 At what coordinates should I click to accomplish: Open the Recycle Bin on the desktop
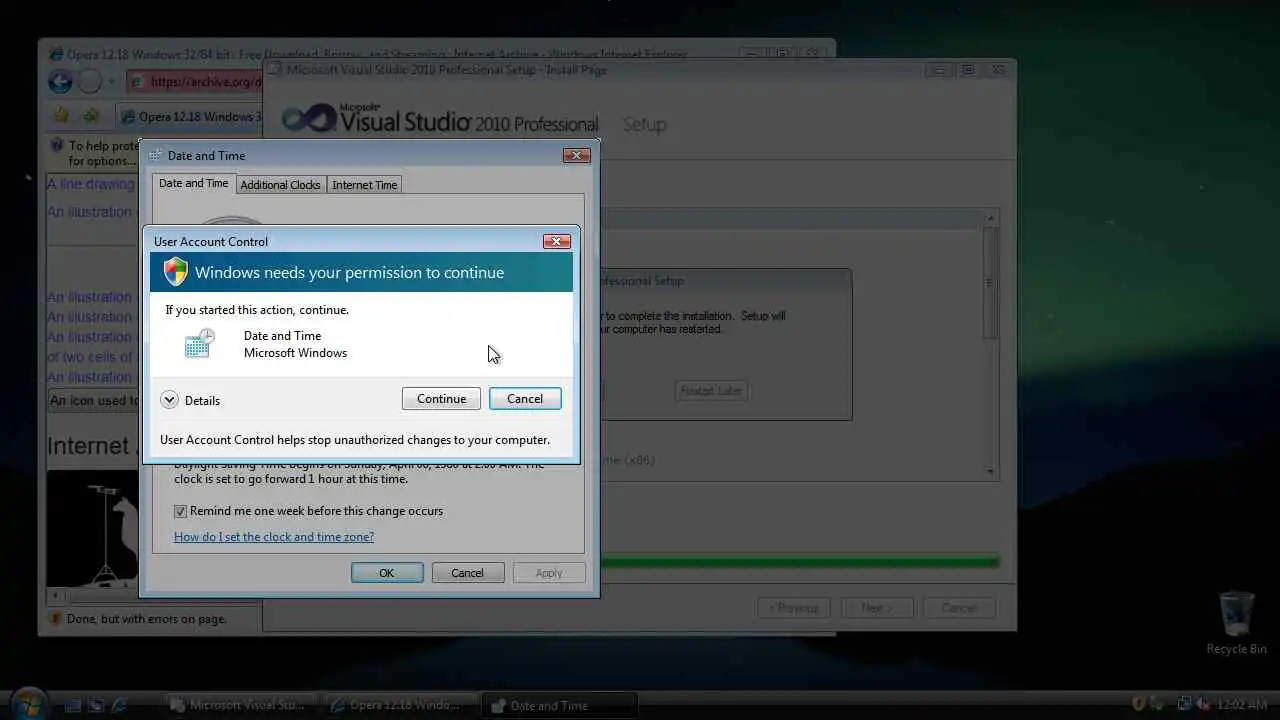(x=1236, y=622)
